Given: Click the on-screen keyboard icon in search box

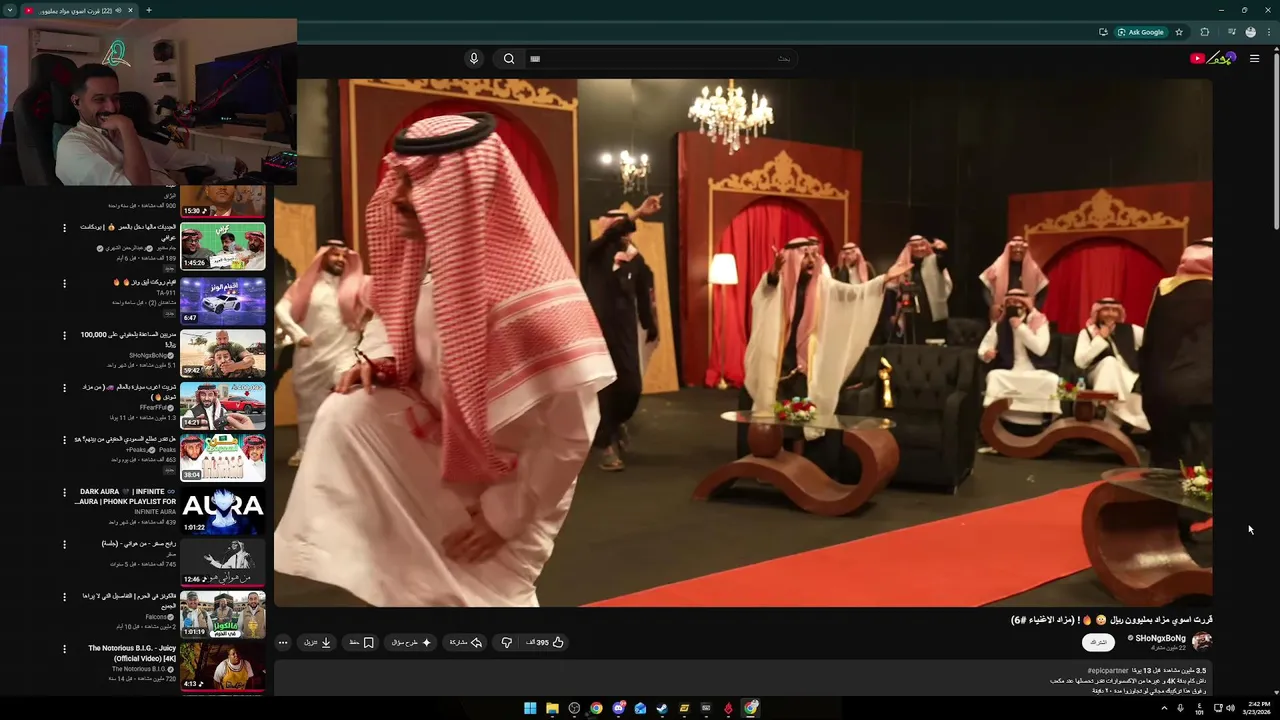Looking at the screenshot, I should (535, 59).
